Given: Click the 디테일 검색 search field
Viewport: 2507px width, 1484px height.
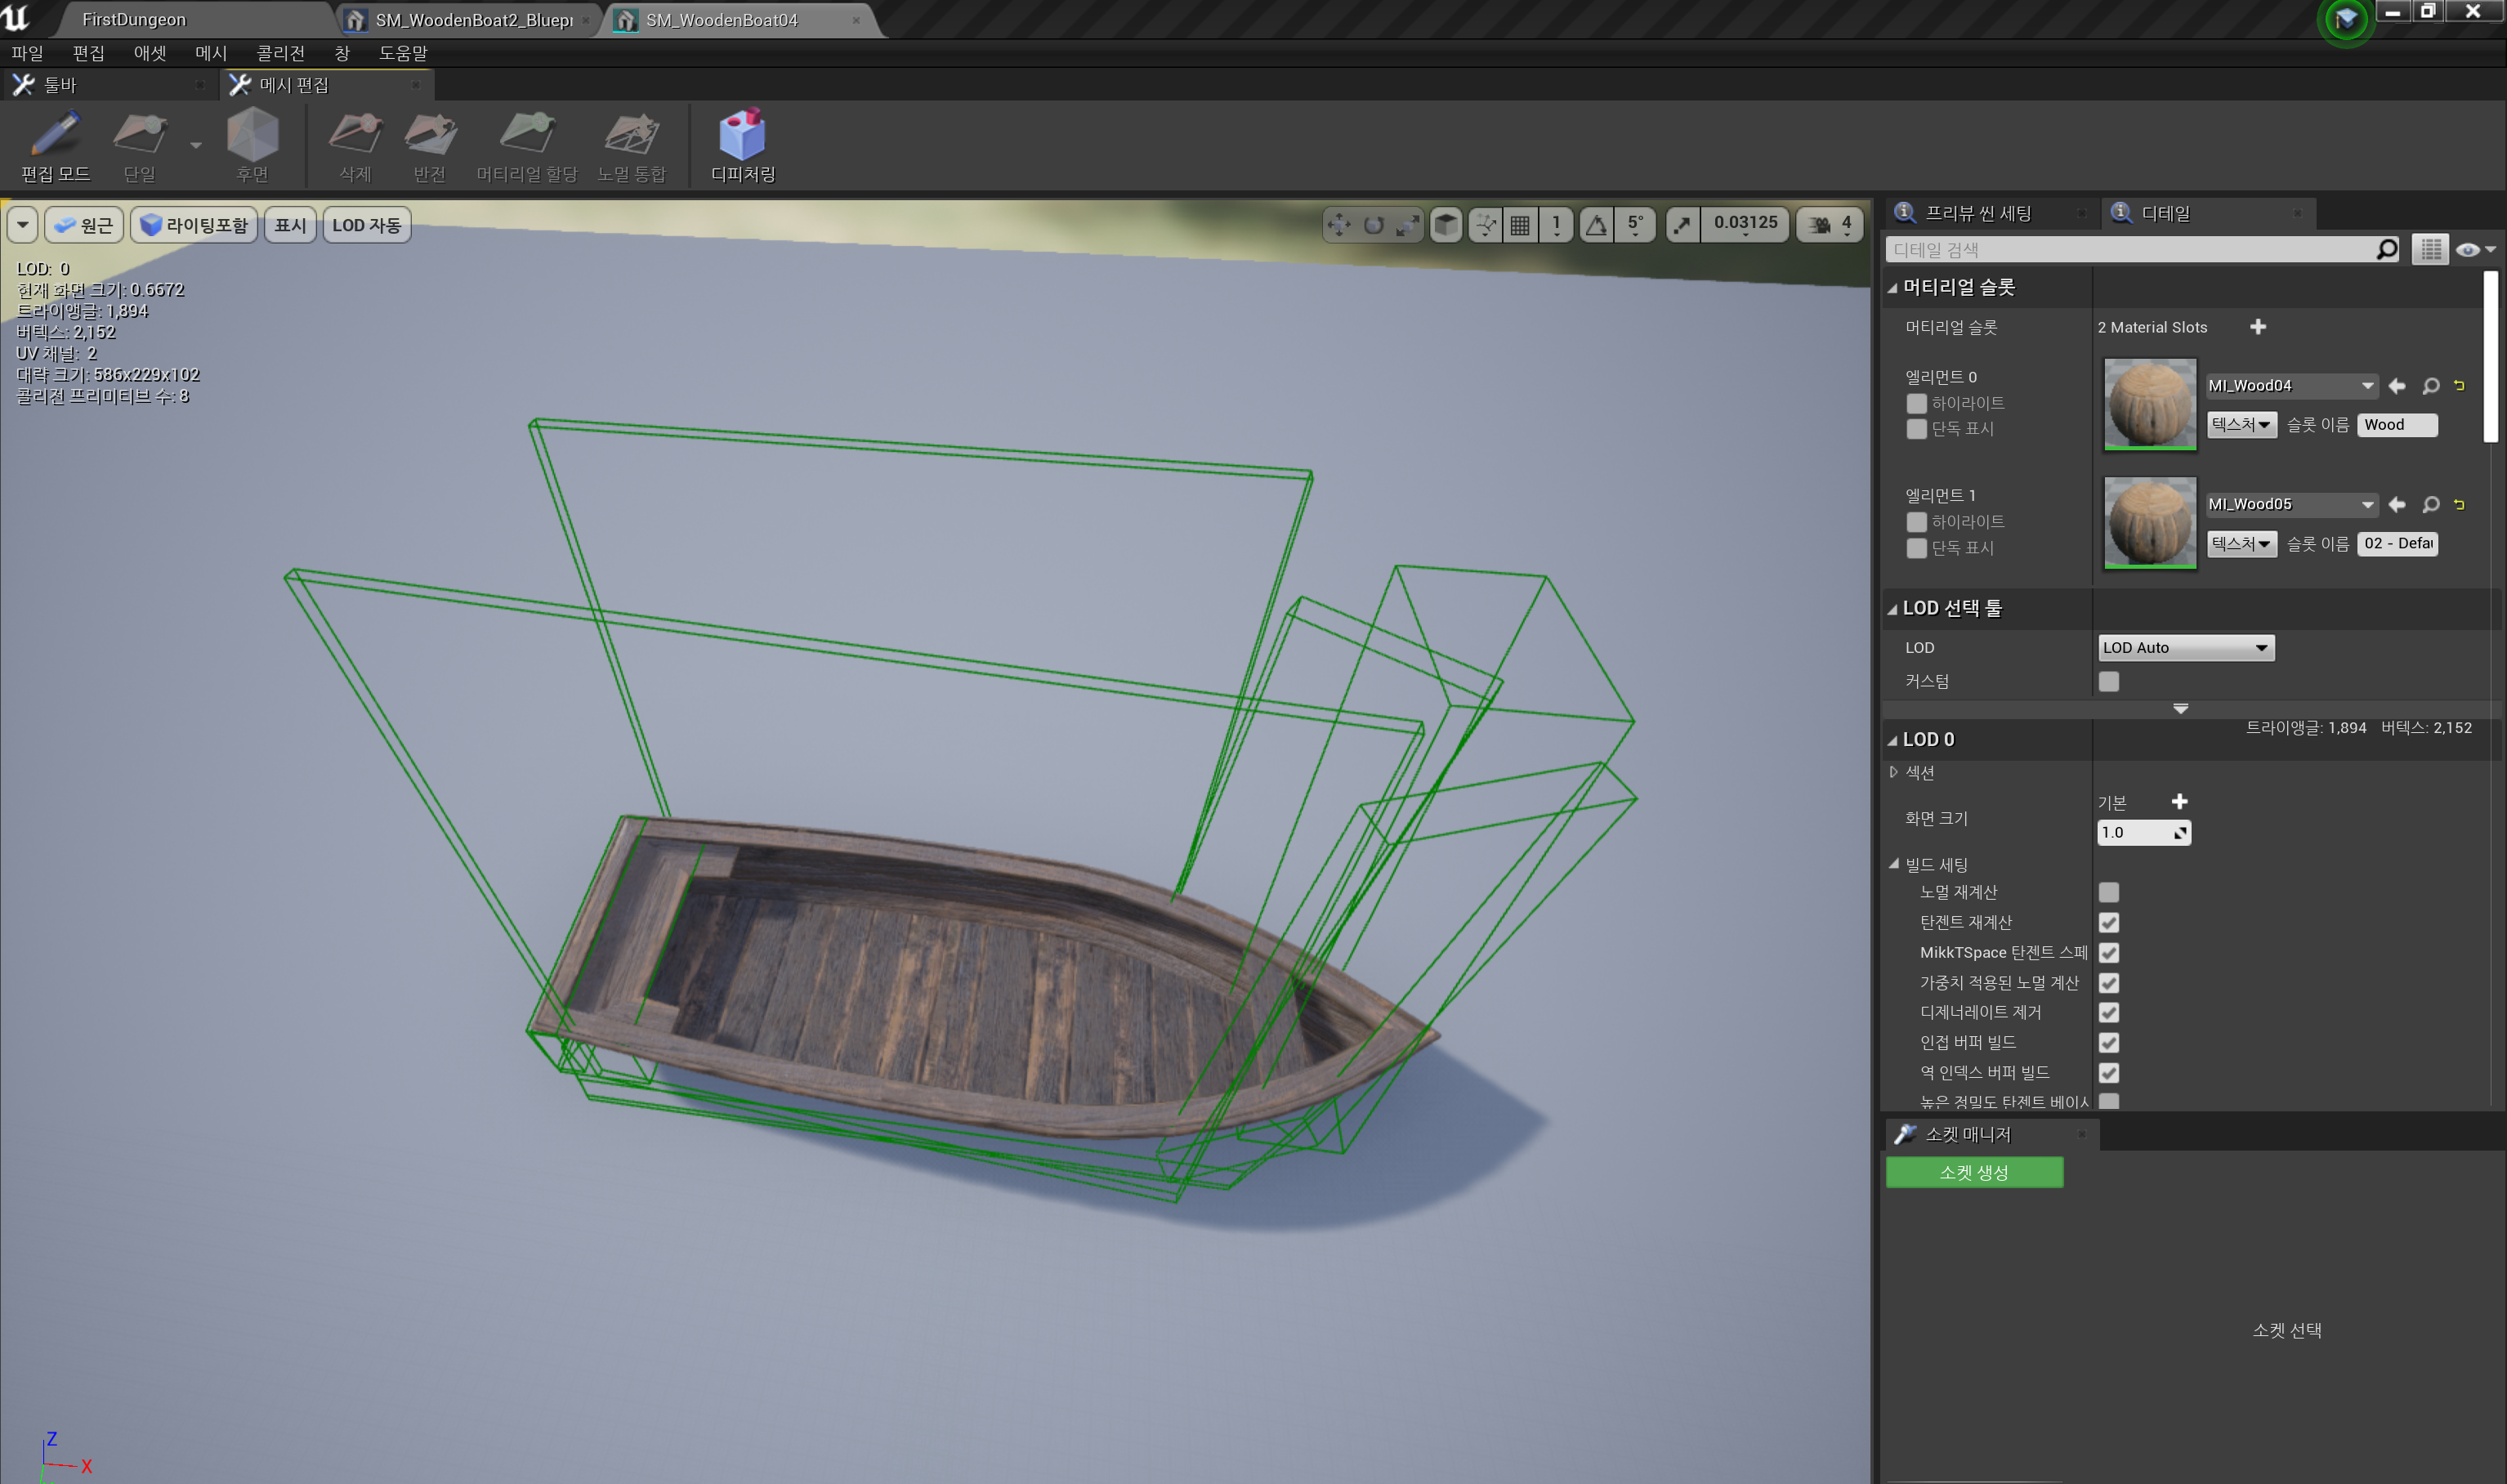Looking at the screenshot, I should 2142,250.
